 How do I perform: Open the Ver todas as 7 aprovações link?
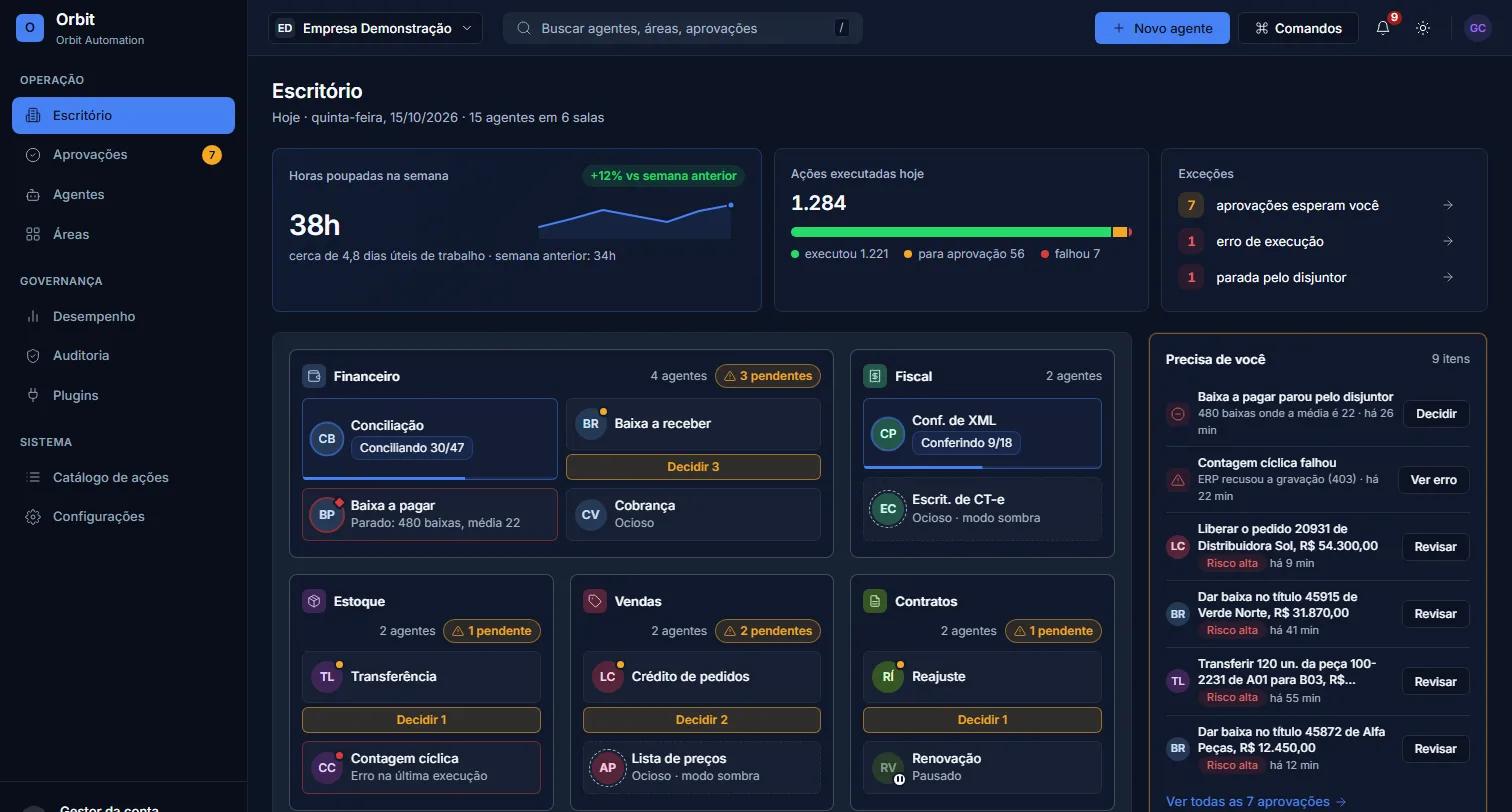click(x=1256, y=801)
